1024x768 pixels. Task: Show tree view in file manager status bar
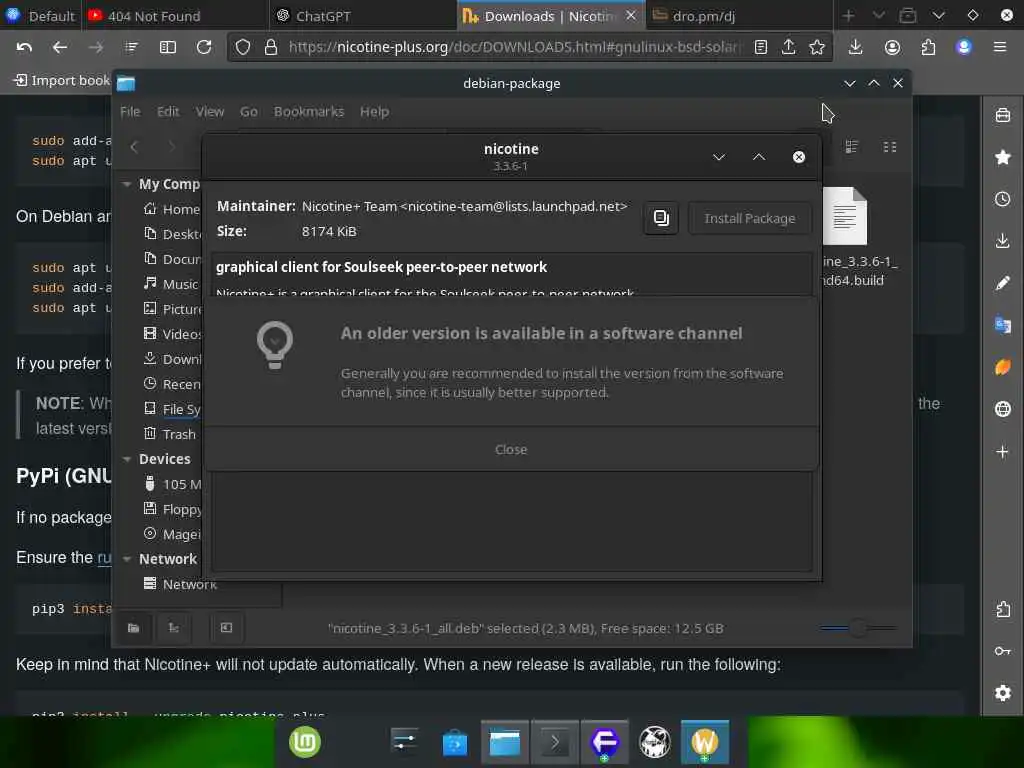click(x=174, y=628)
